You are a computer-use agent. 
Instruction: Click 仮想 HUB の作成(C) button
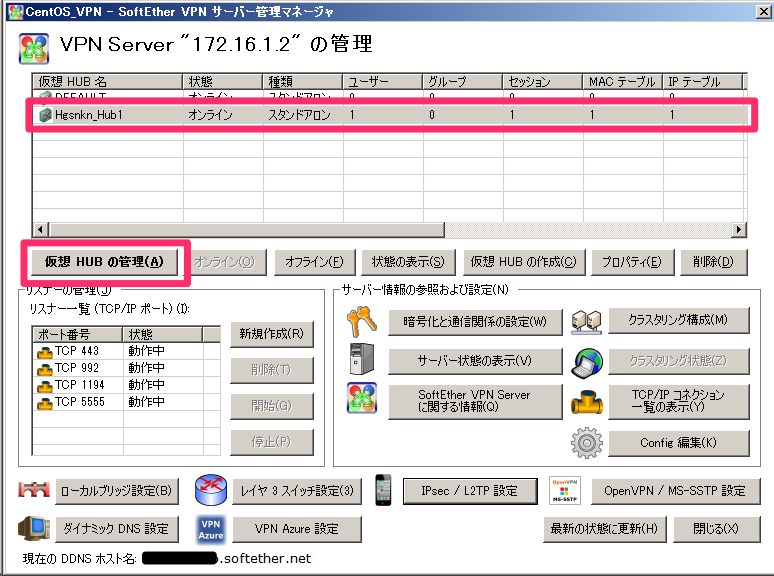coord(524,262)
